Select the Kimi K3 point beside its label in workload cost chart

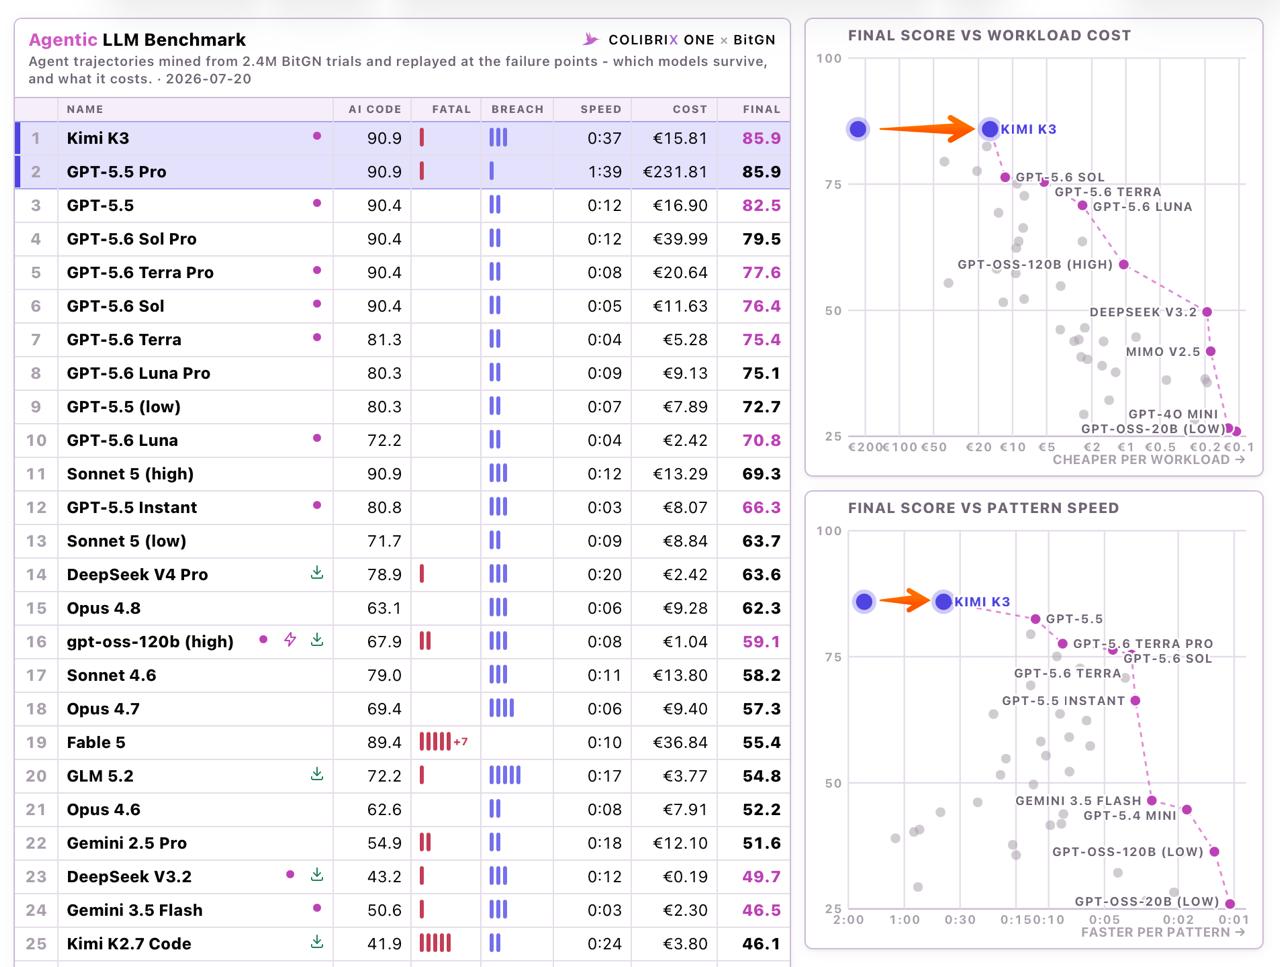coord(989,129)
